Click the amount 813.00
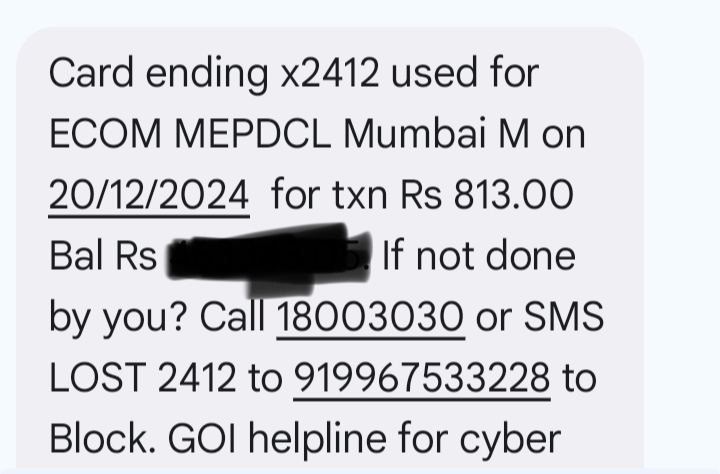This screenshot has width=720, height=474. tap(513, 195)
